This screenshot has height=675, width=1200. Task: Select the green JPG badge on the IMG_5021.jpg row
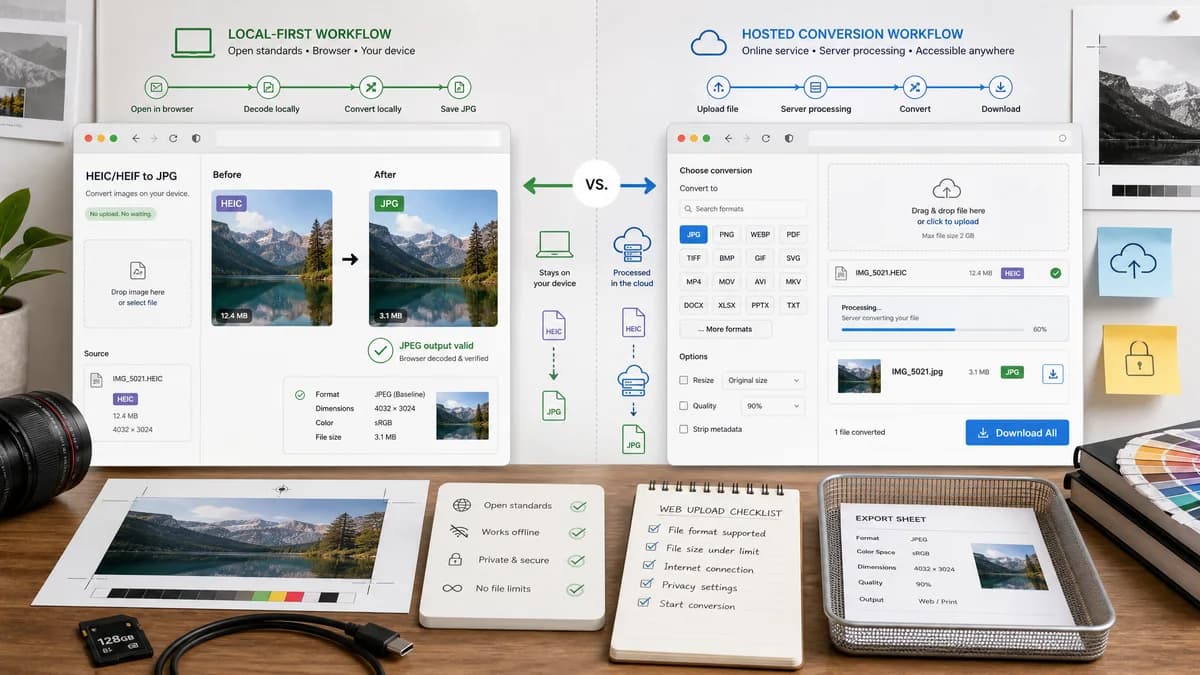[x=1013, y=372]
